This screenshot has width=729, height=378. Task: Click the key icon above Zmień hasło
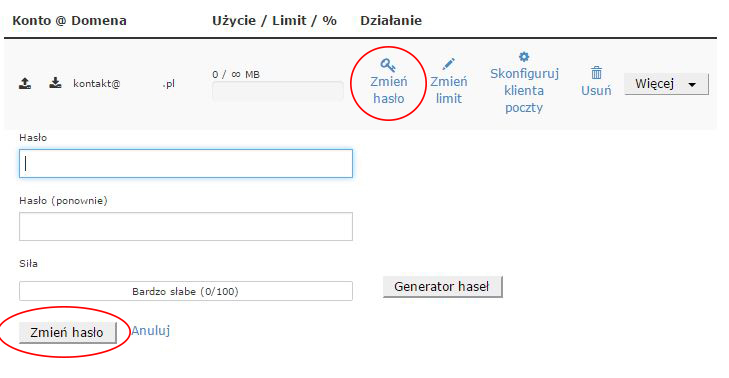388,65
